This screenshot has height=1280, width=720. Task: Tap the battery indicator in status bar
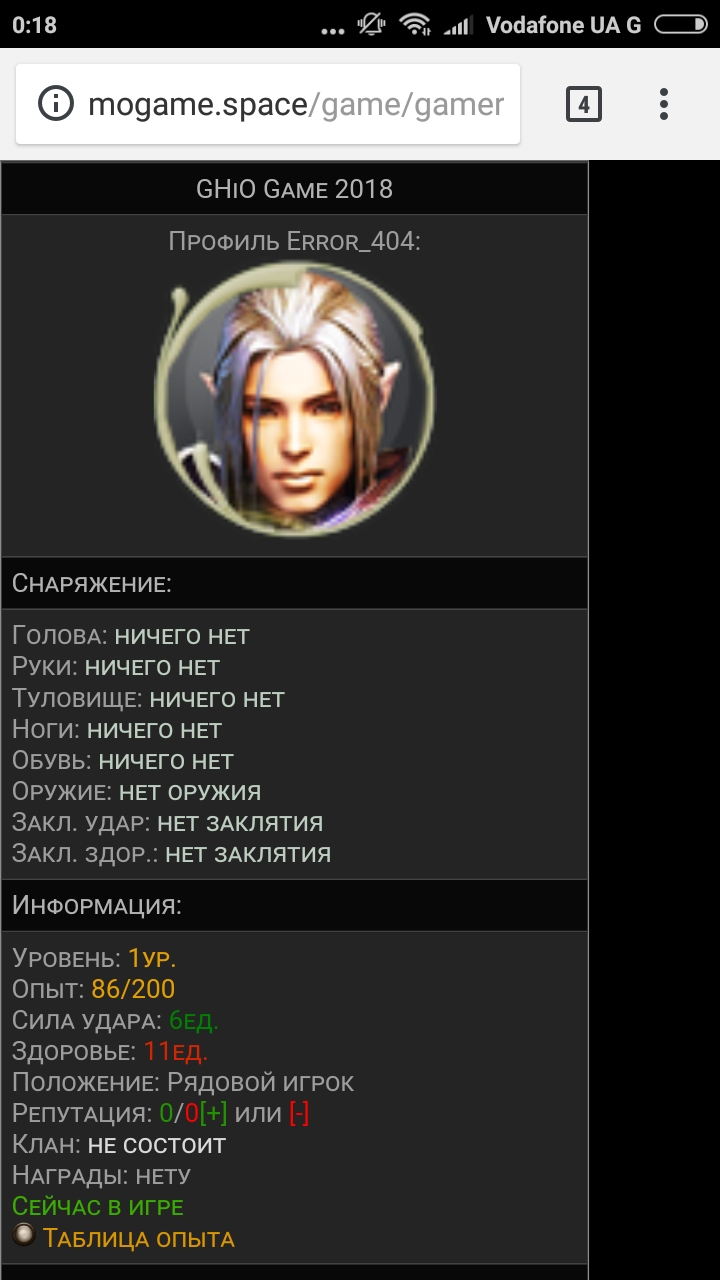680,25
